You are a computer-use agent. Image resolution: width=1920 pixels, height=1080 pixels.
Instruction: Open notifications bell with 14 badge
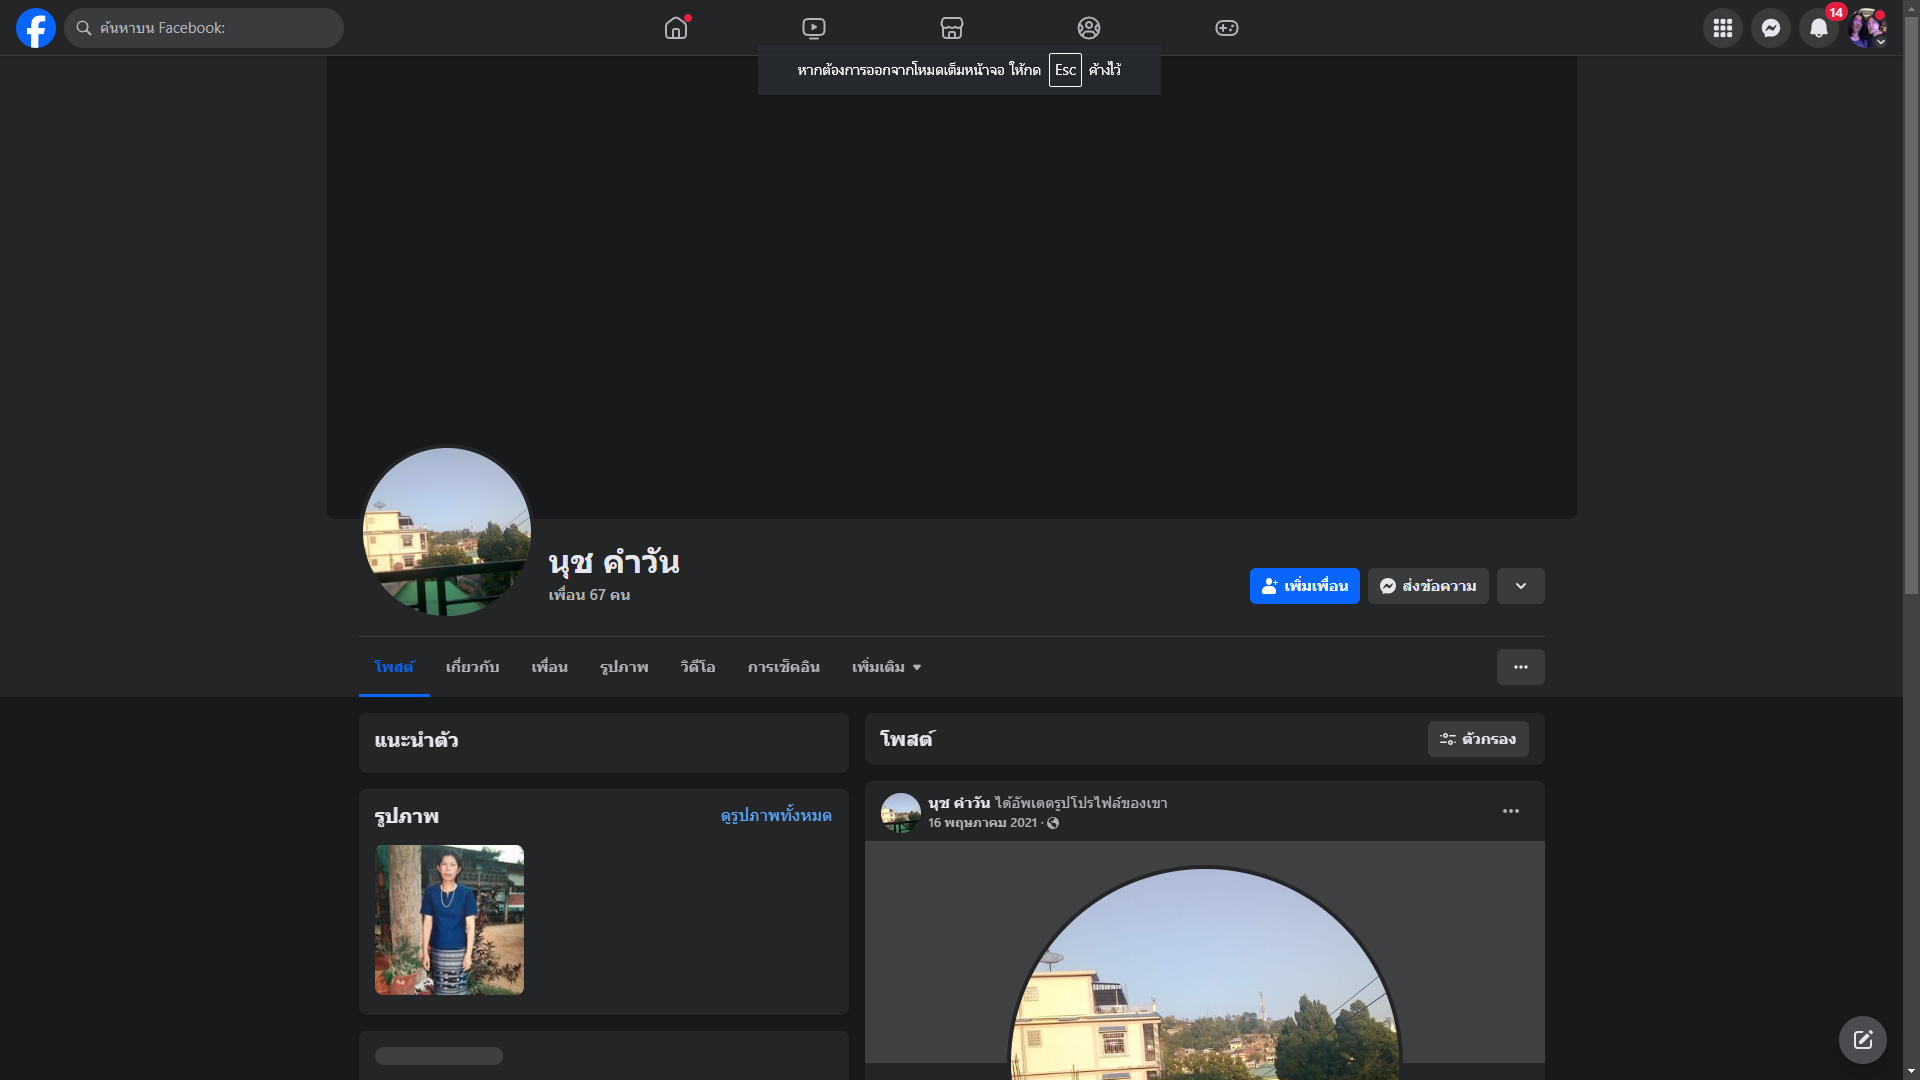pos(1818,28)
